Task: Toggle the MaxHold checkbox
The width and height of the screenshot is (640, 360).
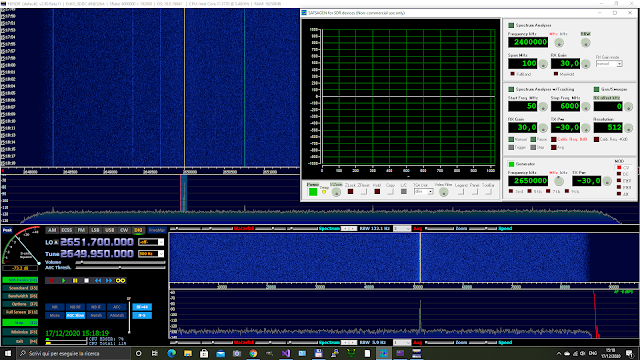Action: tap(556, 74)
